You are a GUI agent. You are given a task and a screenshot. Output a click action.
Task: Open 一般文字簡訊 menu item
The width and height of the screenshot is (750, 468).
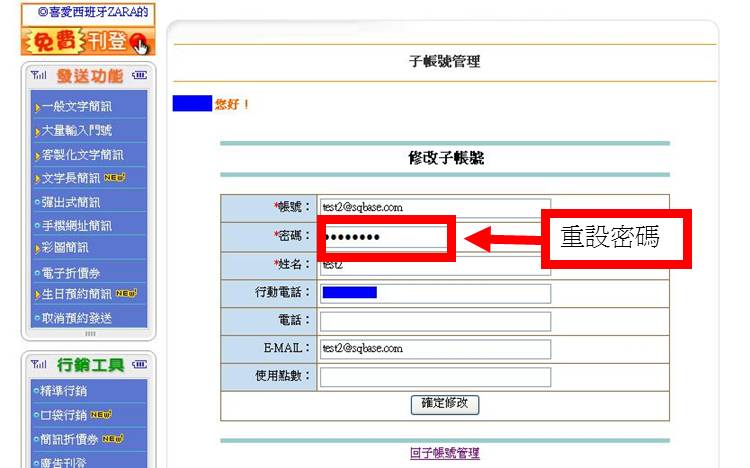pyautogui.click(x=76, y=106)
